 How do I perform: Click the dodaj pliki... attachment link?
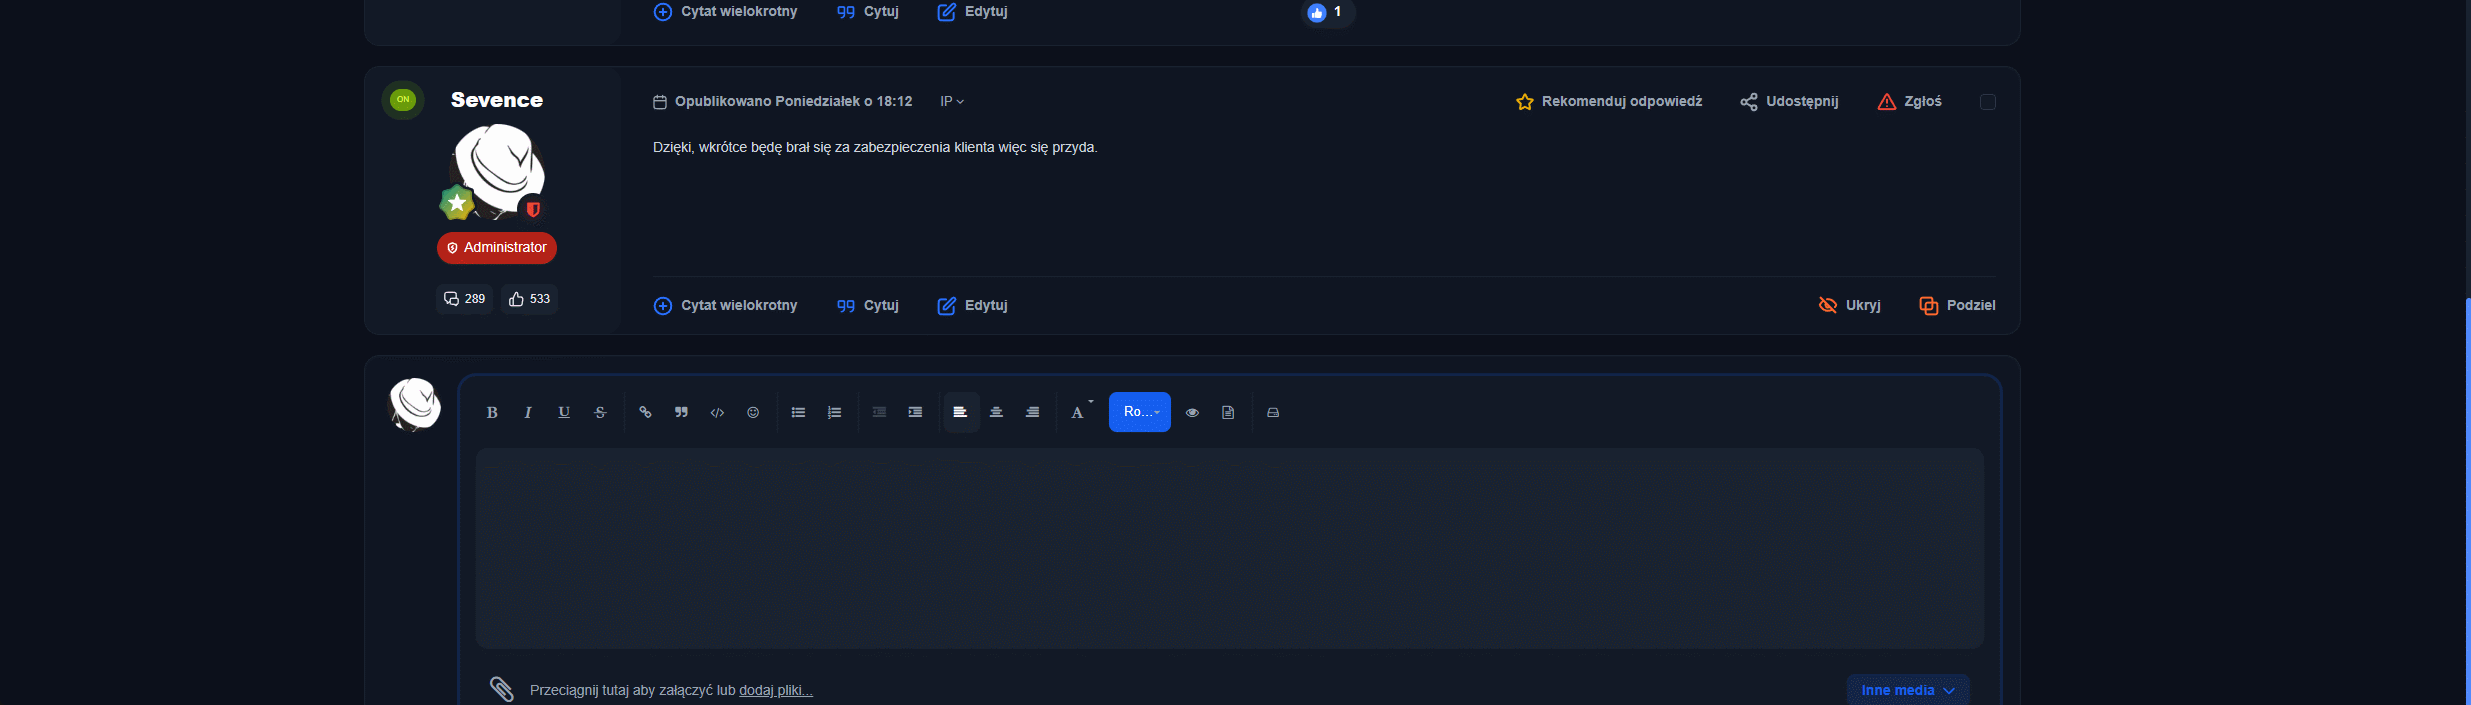(x=776, y=690)
